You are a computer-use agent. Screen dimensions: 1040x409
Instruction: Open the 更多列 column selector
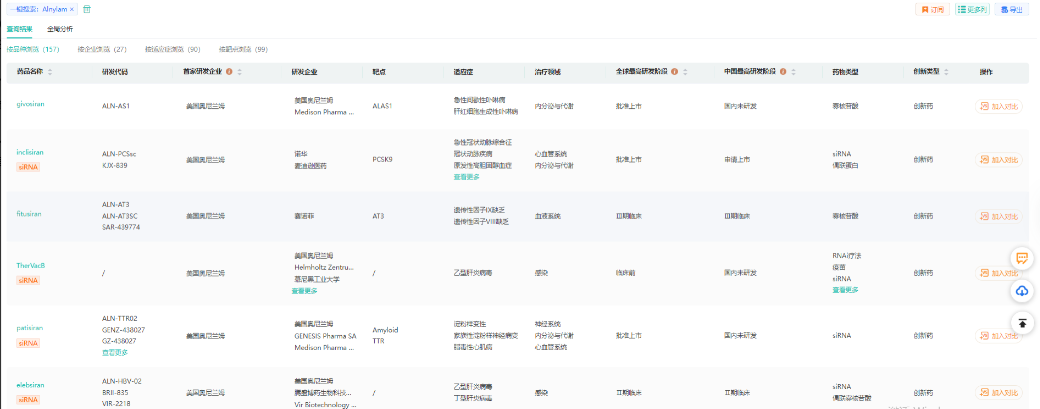point(972,10)
